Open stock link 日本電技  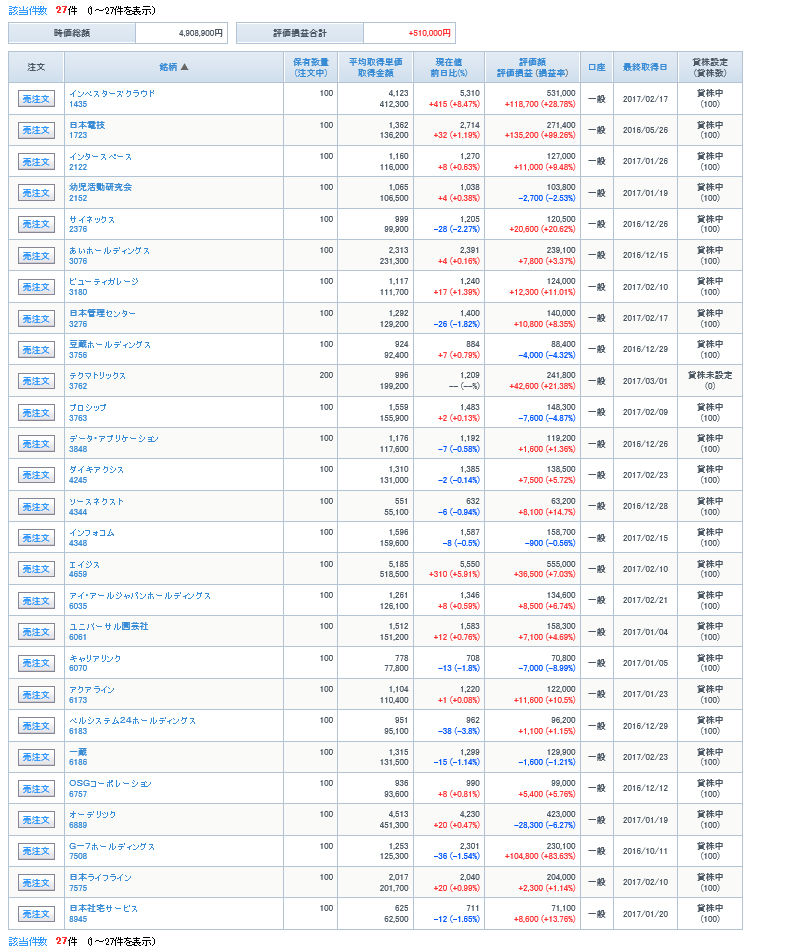(87, 124)
